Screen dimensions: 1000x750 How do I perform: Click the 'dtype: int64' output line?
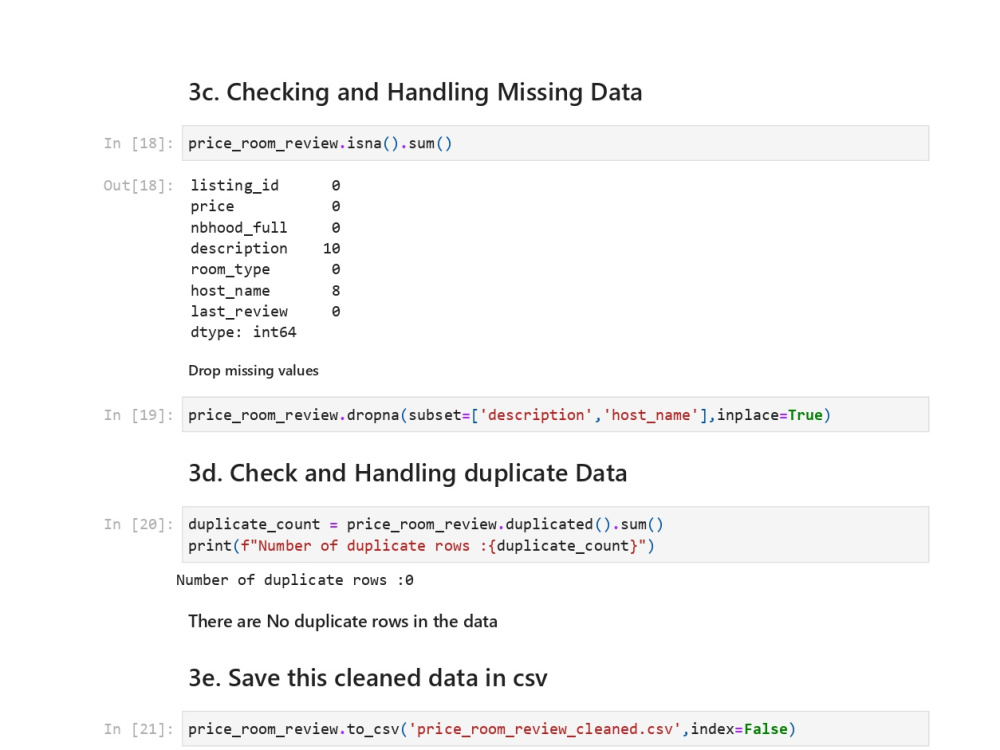[x=243, y=332]
